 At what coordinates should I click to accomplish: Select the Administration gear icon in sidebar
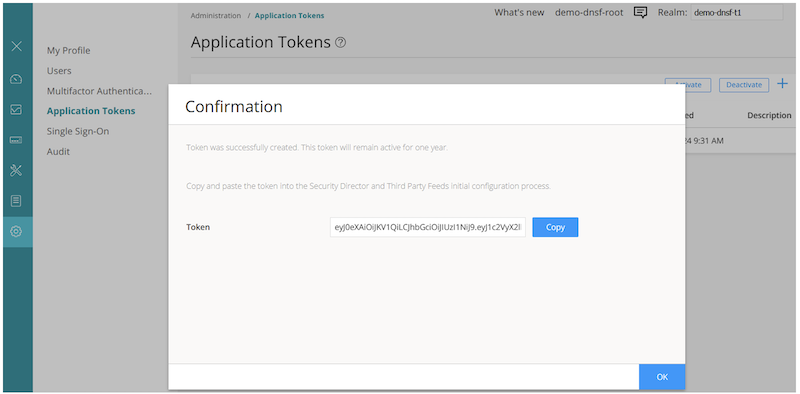[x=16, y=232]
